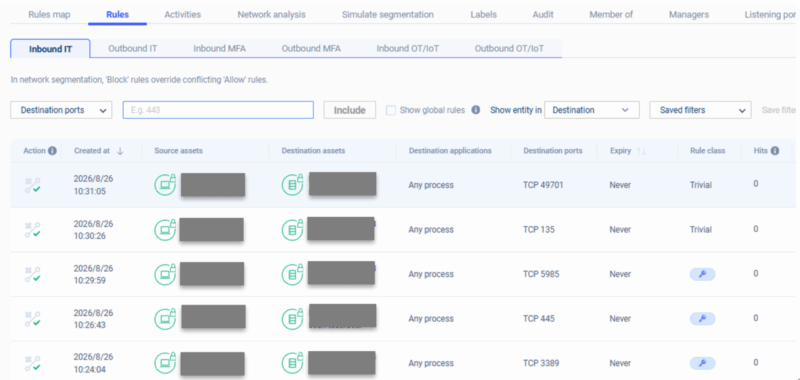Open the Managers tab

[689, 15]
